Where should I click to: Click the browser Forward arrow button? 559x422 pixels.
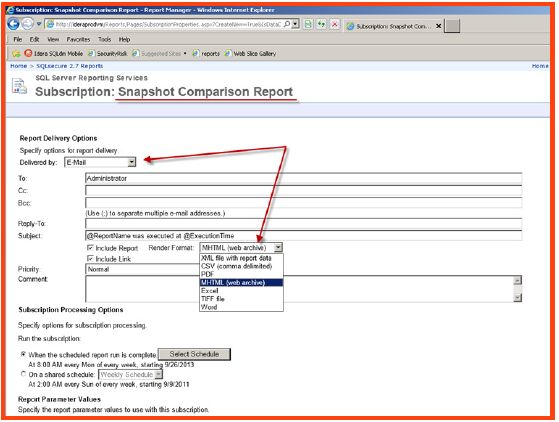[27, 24]
